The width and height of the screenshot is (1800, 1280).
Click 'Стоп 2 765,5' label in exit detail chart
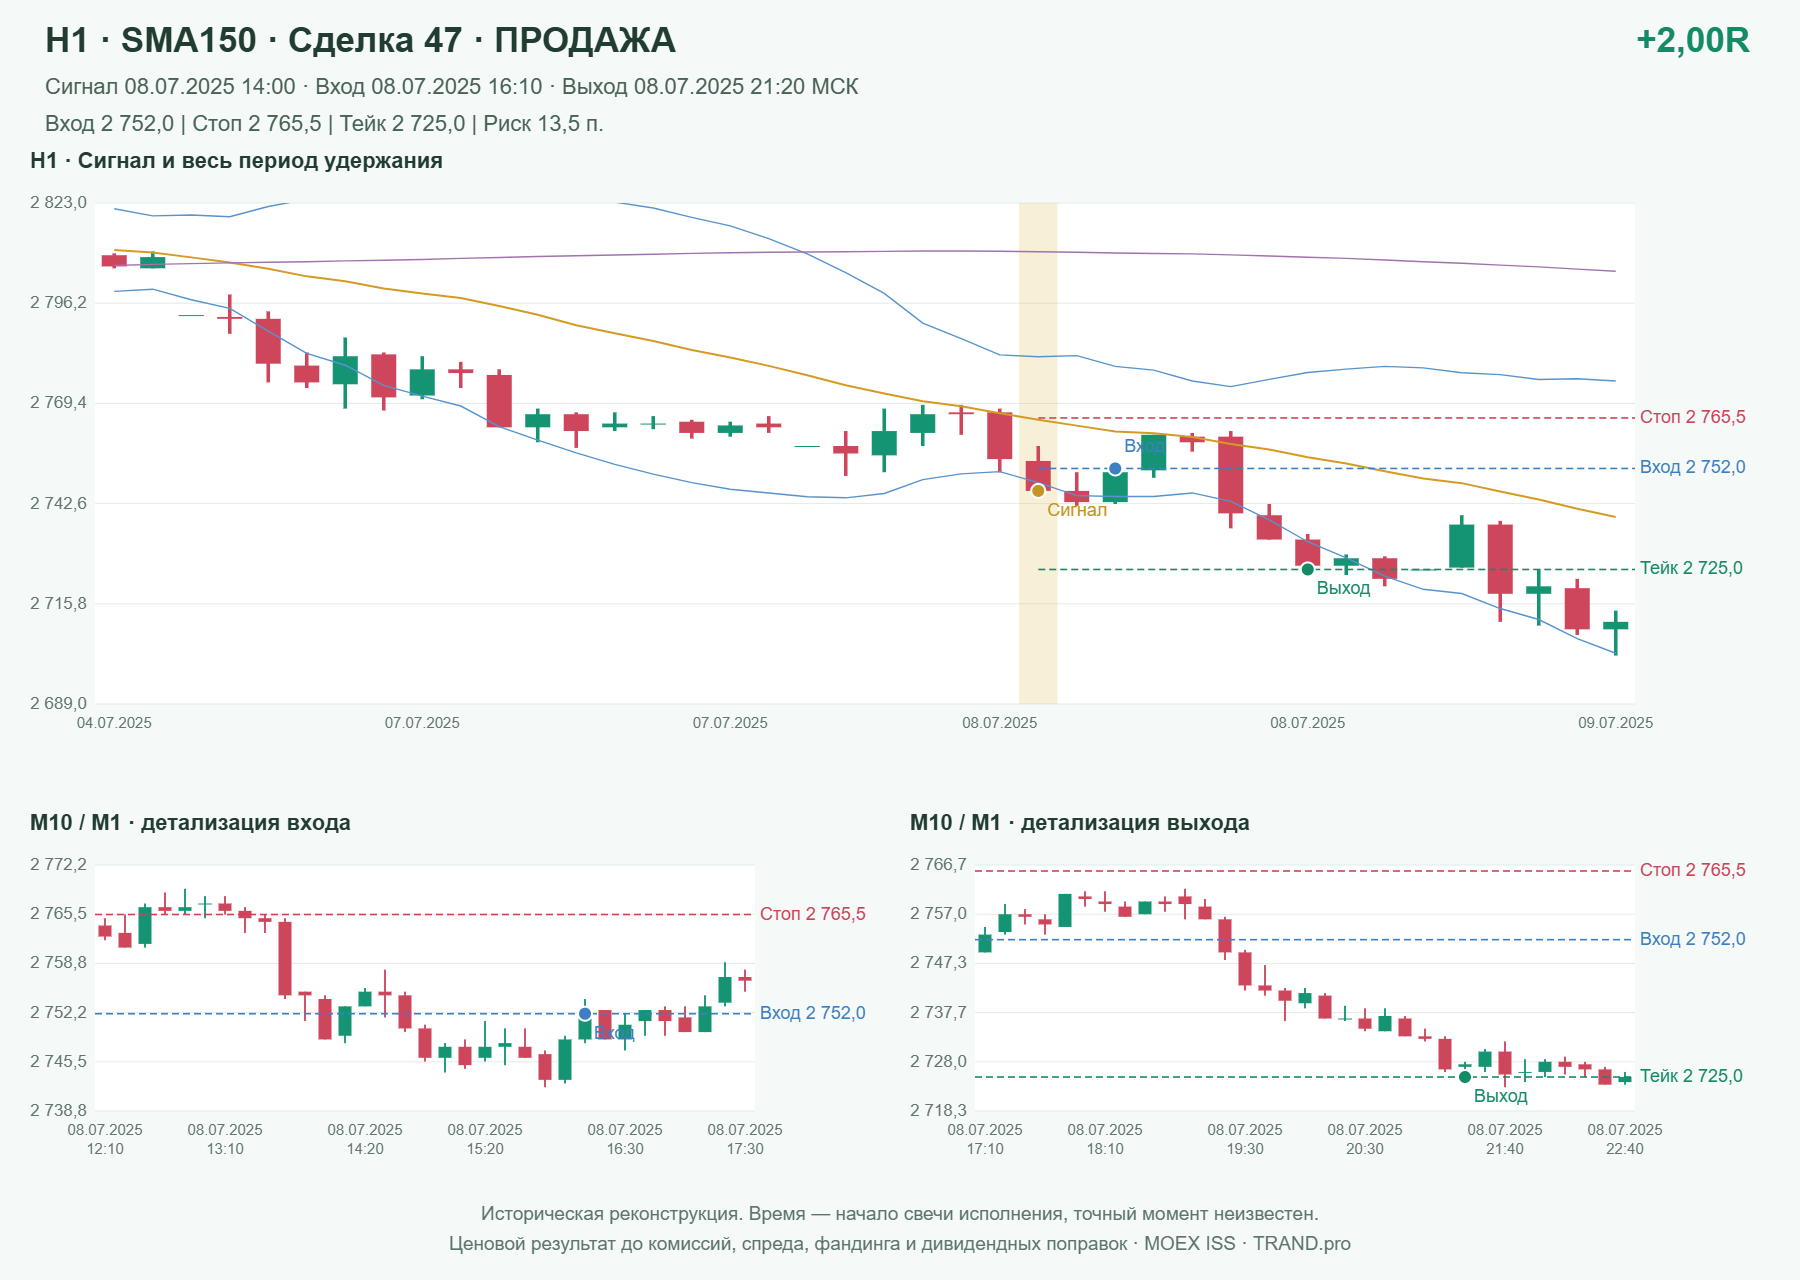1692,870
